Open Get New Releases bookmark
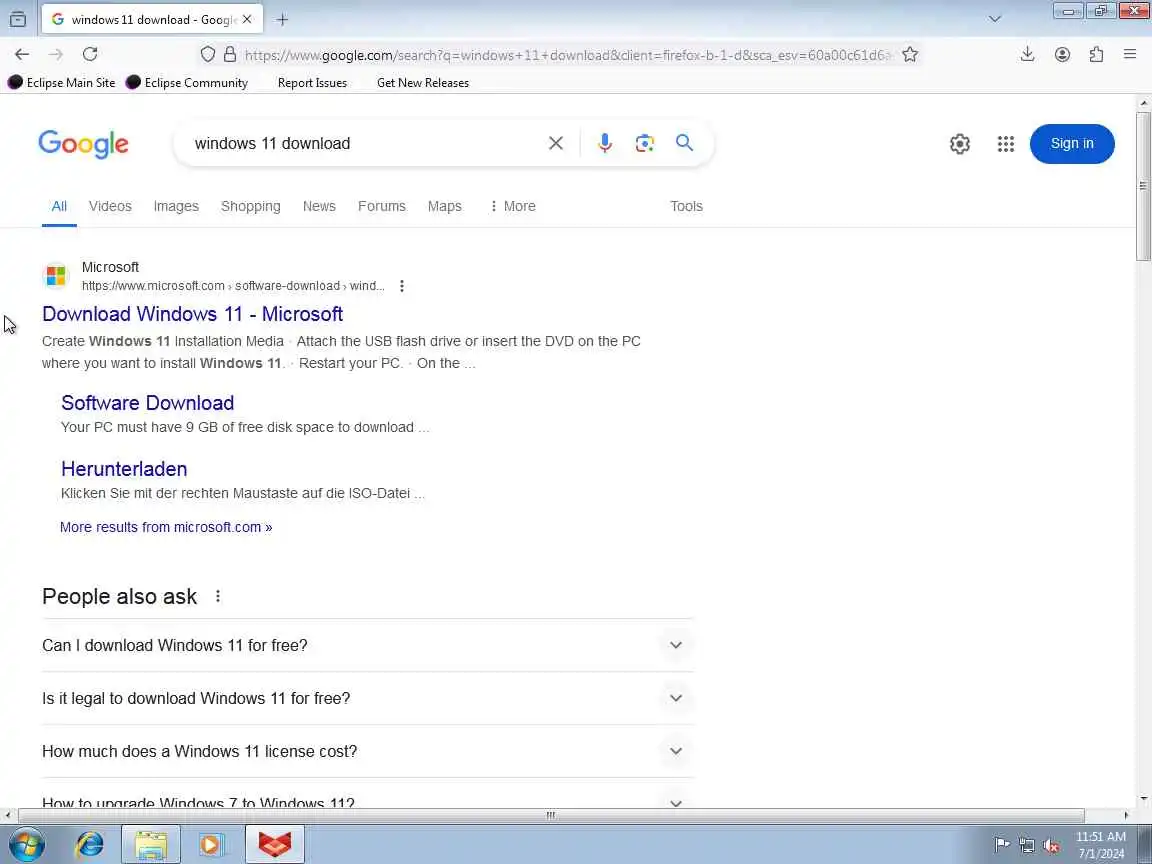Screen dimensions: 1152x864 pyautogui.click(x=422, y=82)
